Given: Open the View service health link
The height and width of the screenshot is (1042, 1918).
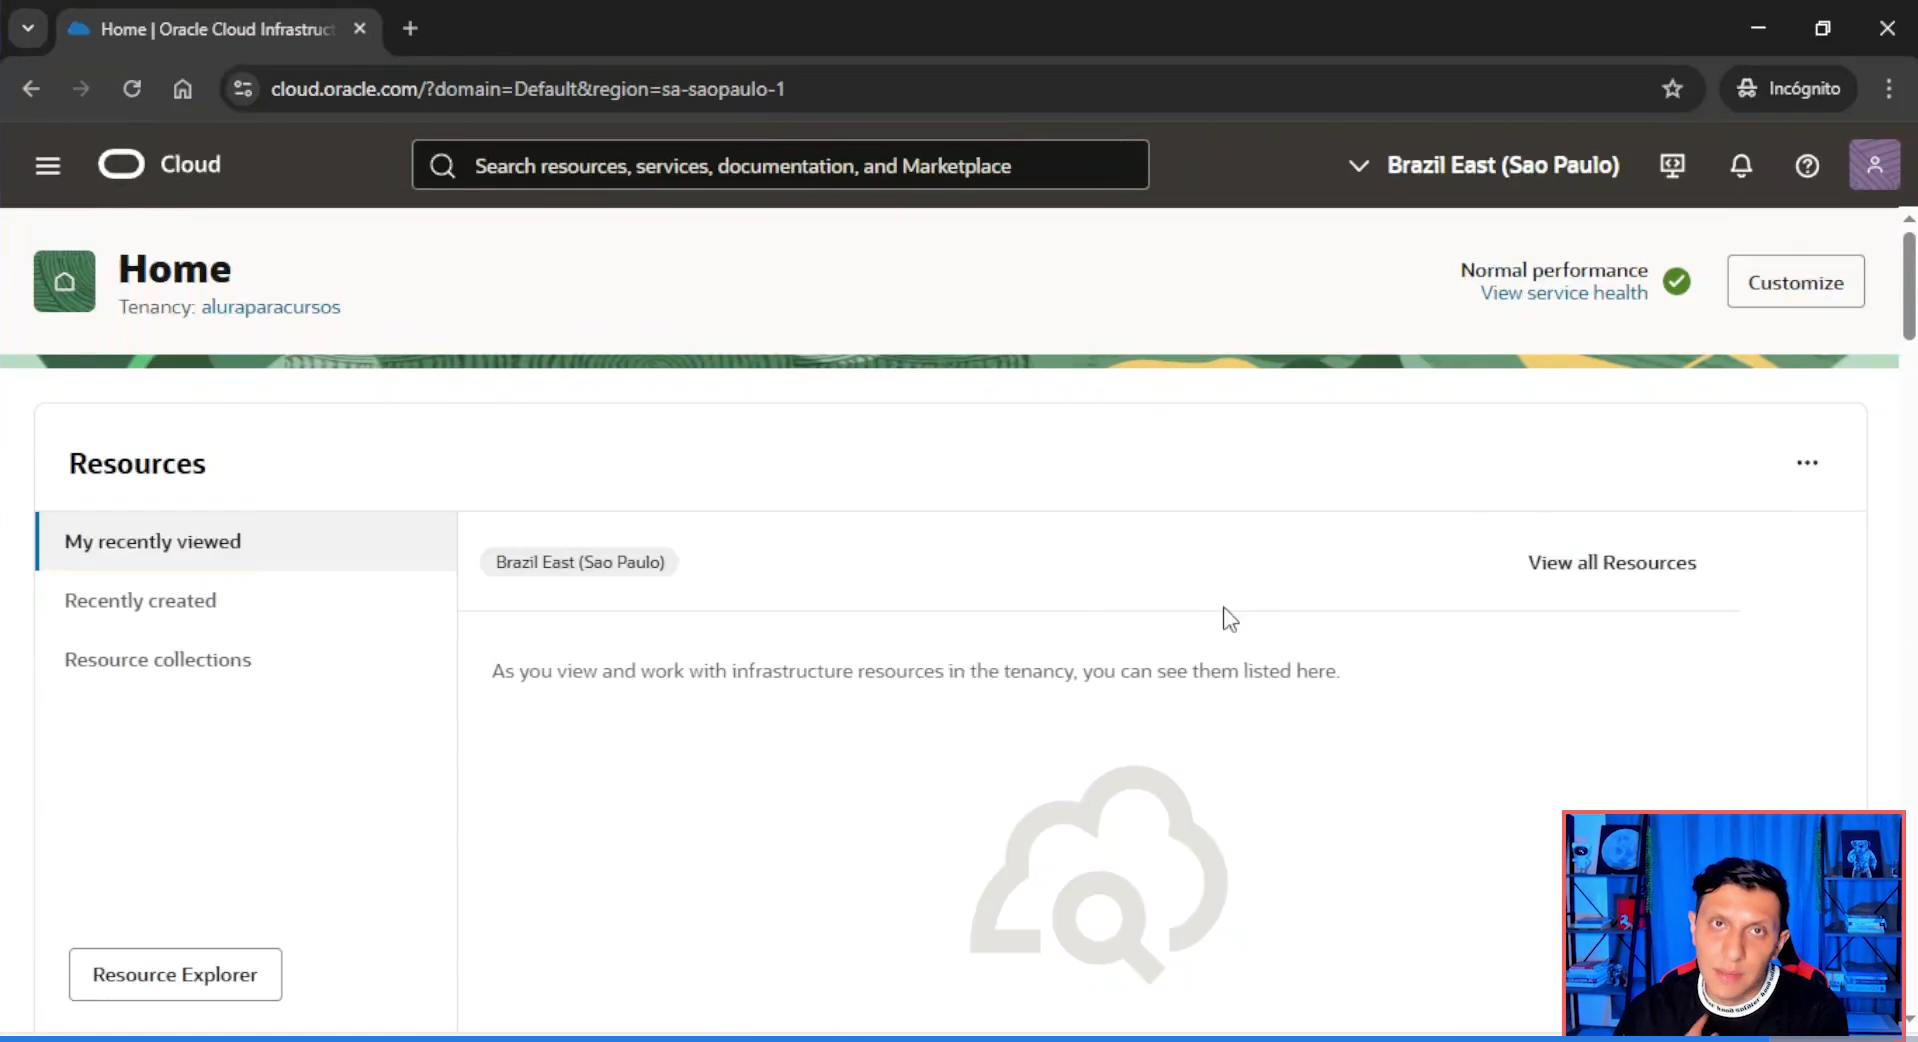Looking at the screenshot, I should 1563,293.
